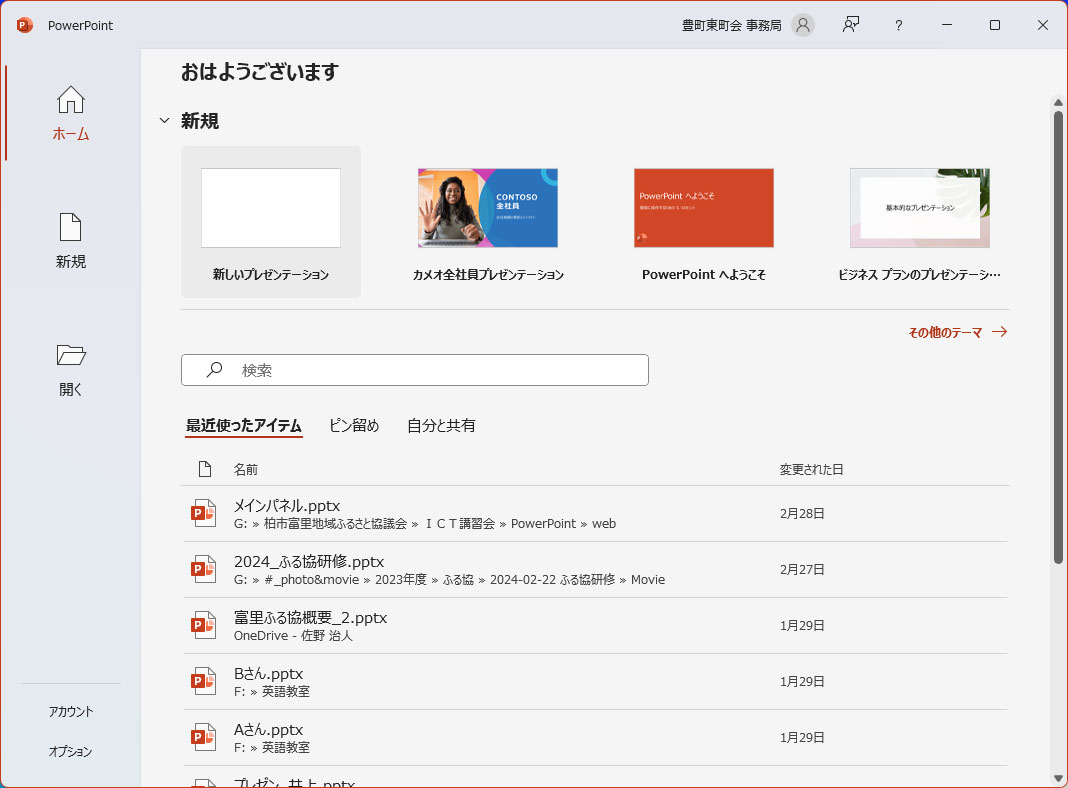This screenshot has width=1068, height=788.
Task: Select カメオ全社員プレゼンテーション template
Action: point(488,222)
